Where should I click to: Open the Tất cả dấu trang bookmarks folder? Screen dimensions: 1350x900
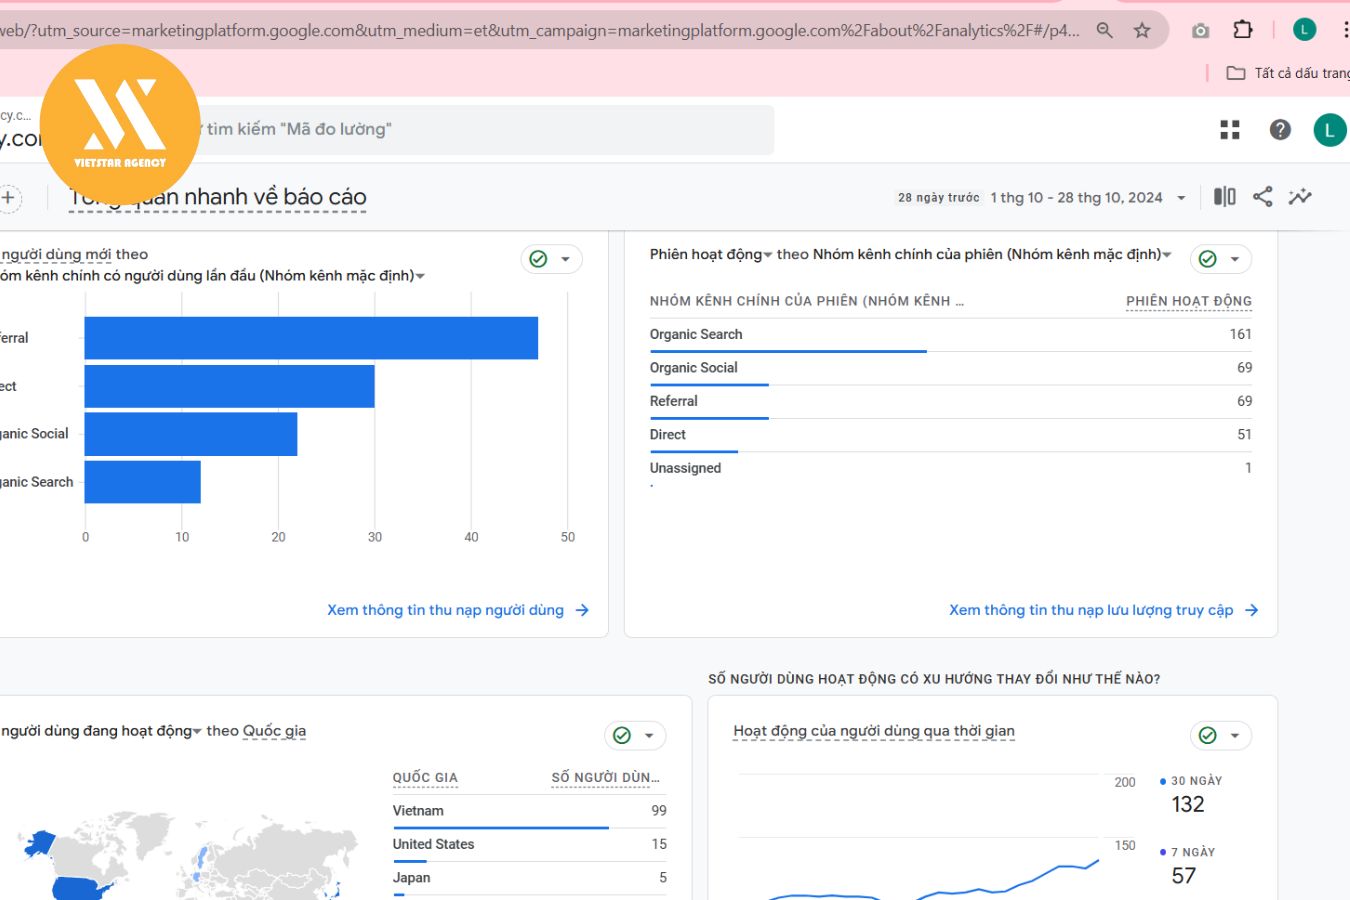click(1288, 73)
